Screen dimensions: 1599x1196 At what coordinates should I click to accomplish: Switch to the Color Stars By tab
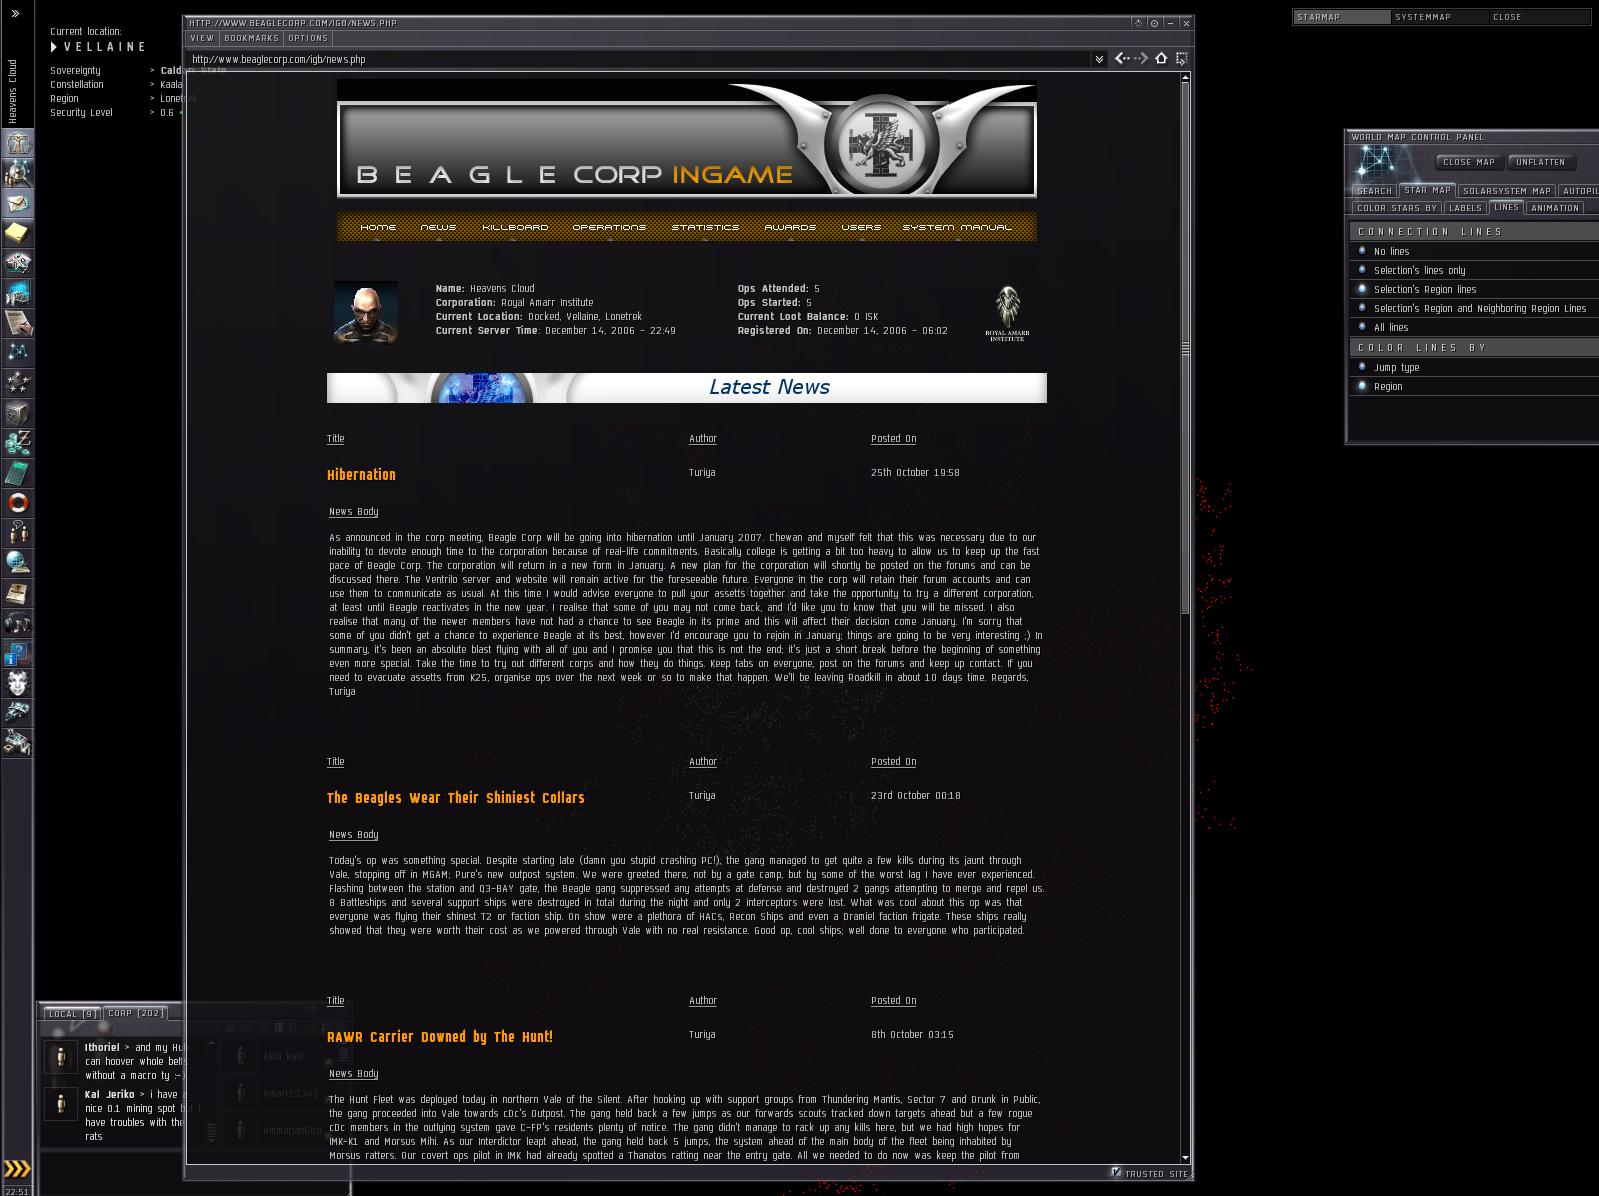coord(1396,208)
